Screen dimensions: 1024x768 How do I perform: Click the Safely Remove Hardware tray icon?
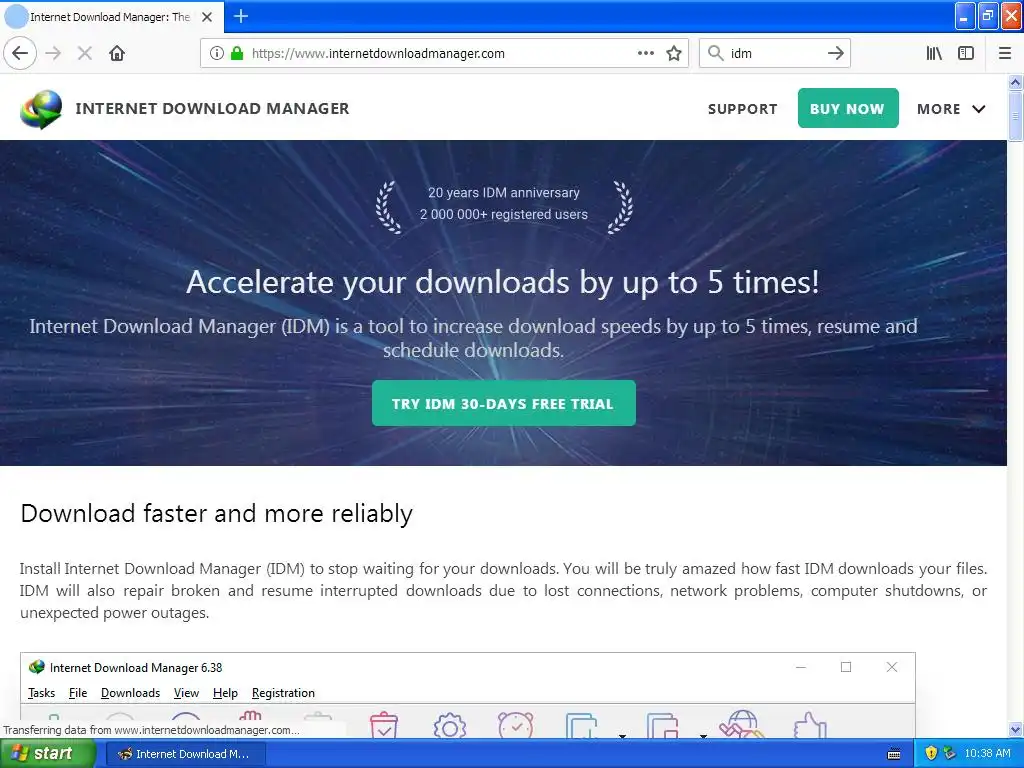point(949,753)
